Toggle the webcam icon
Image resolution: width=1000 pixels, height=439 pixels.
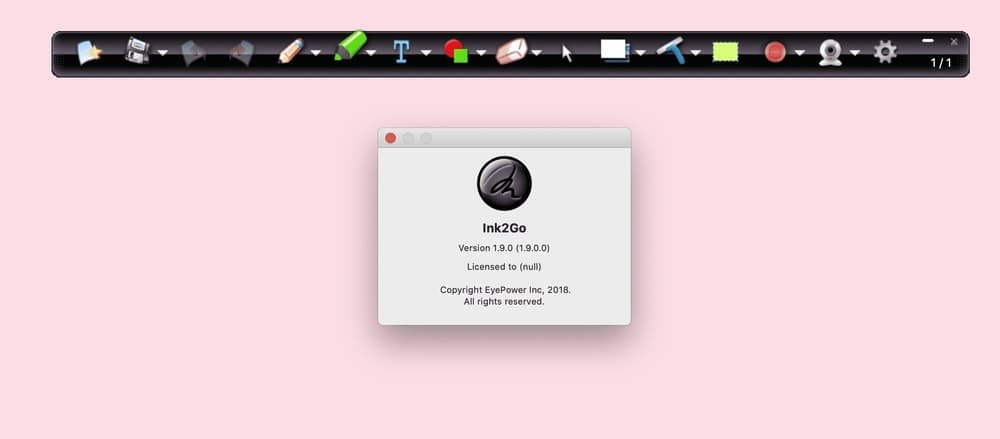tap(830, 52)
